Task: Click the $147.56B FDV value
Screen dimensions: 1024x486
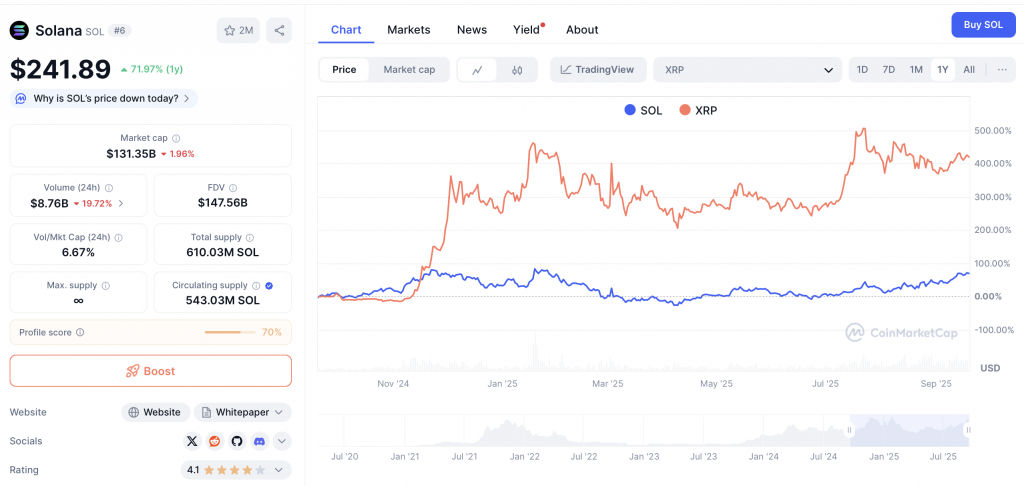Action: [223, 203]
